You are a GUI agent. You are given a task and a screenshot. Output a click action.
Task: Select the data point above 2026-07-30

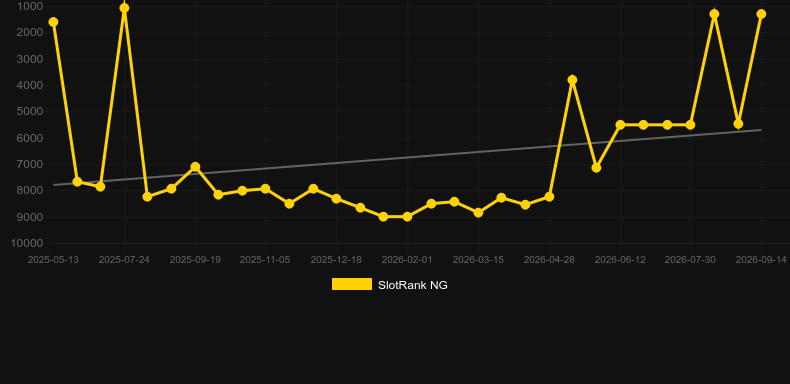tap(690, 124)
